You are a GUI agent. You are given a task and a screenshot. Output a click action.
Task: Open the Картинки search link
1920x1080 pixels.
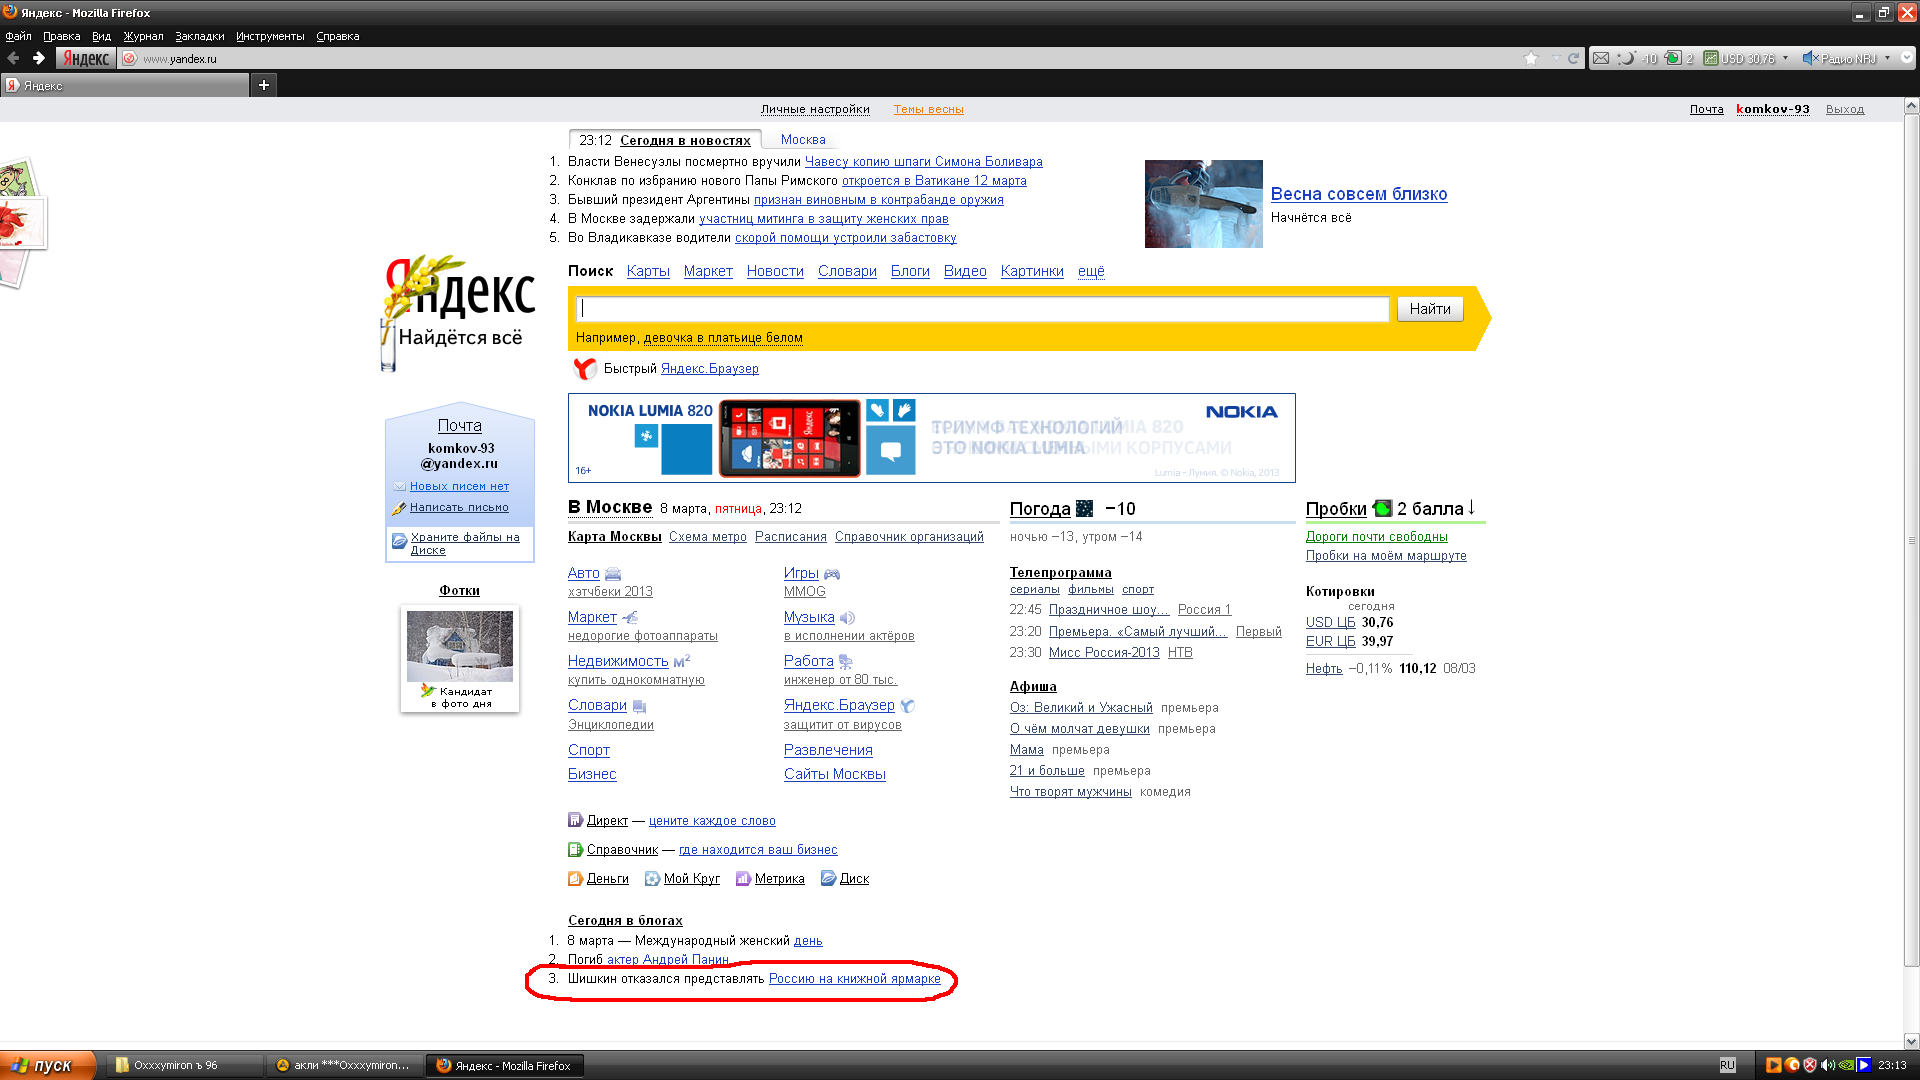coord(1032,271)
